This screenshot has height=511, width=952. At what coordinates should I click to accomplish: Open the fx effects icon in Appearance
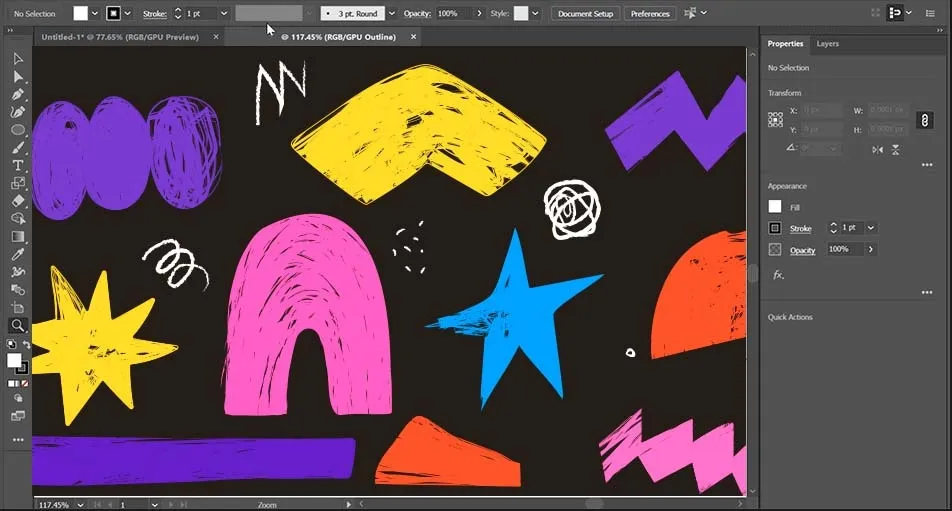(778, 274)
